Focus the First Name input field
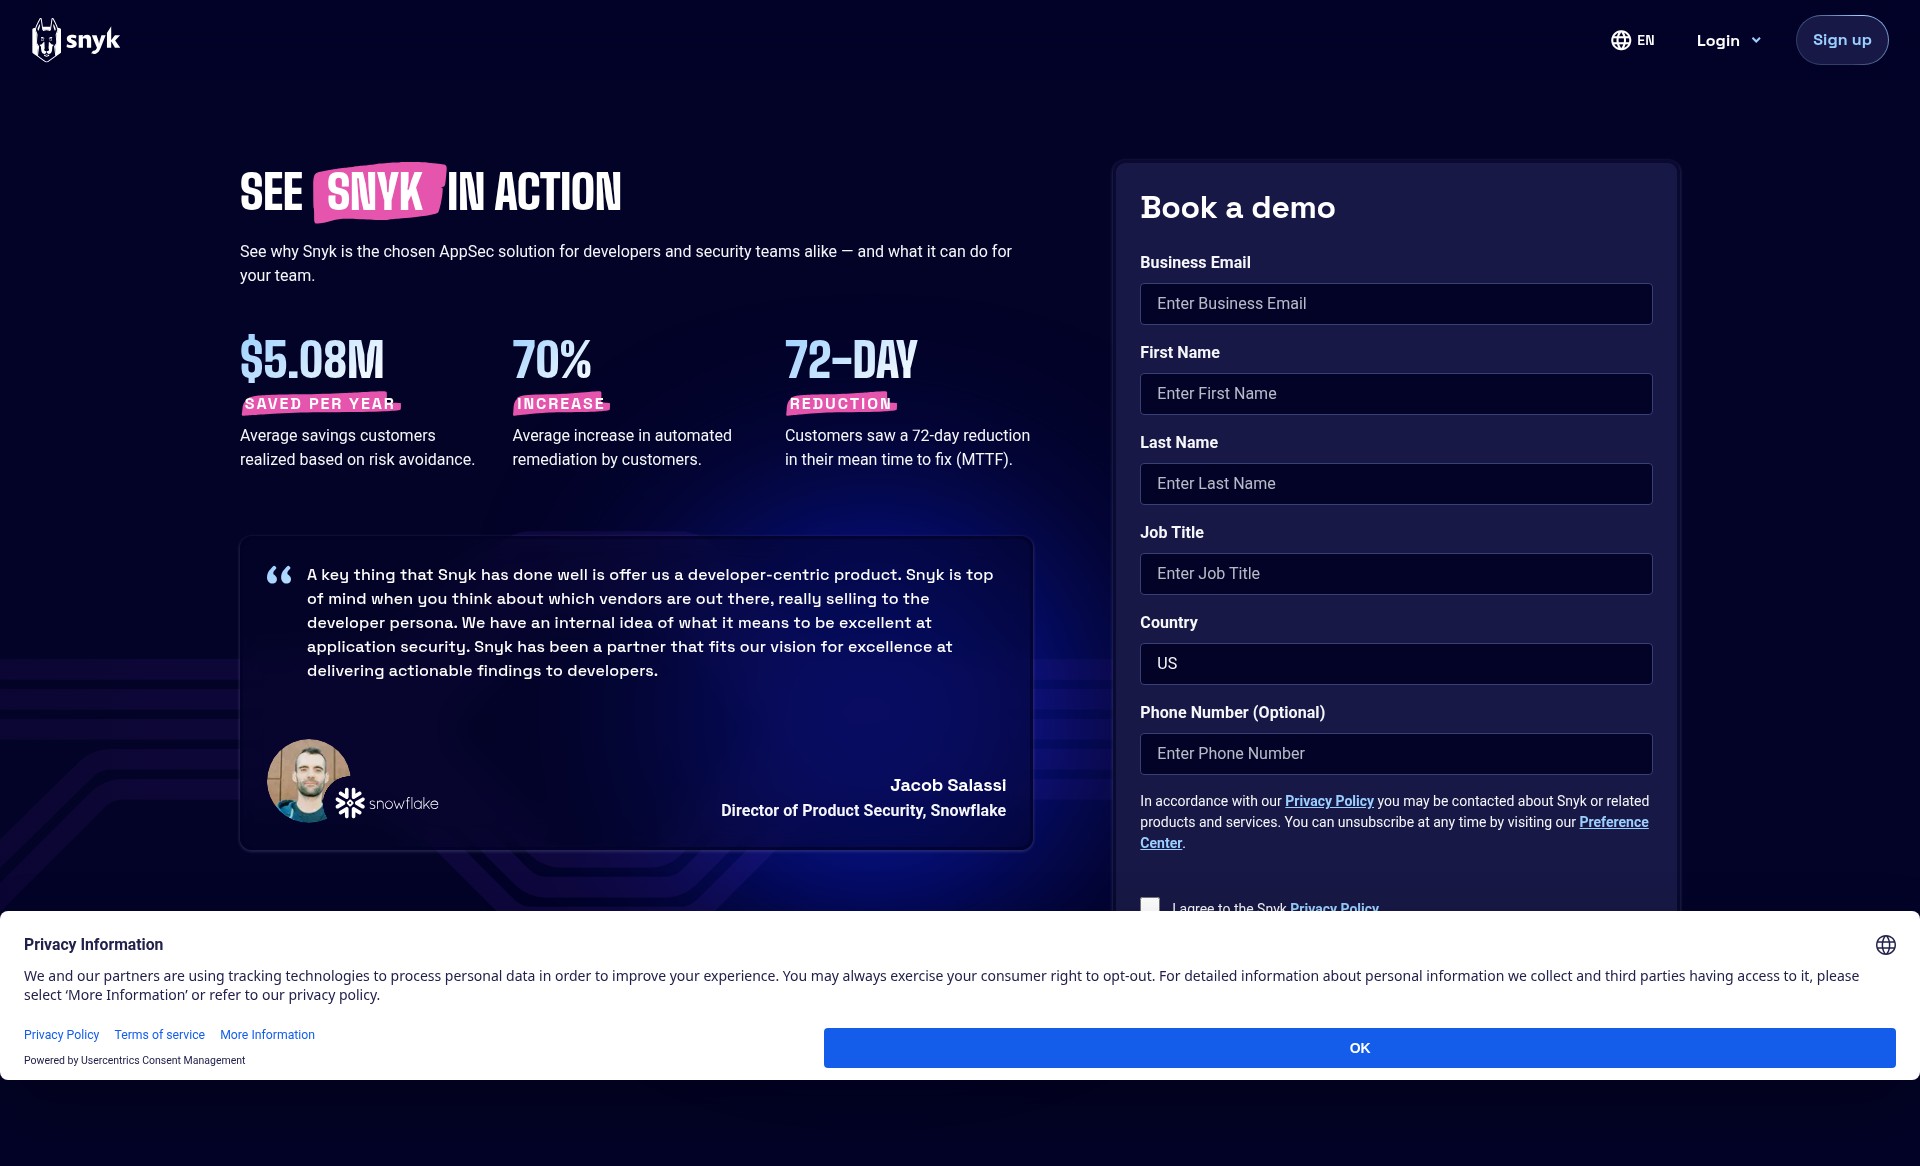 pyautogui.click(x=1396, y=394)
